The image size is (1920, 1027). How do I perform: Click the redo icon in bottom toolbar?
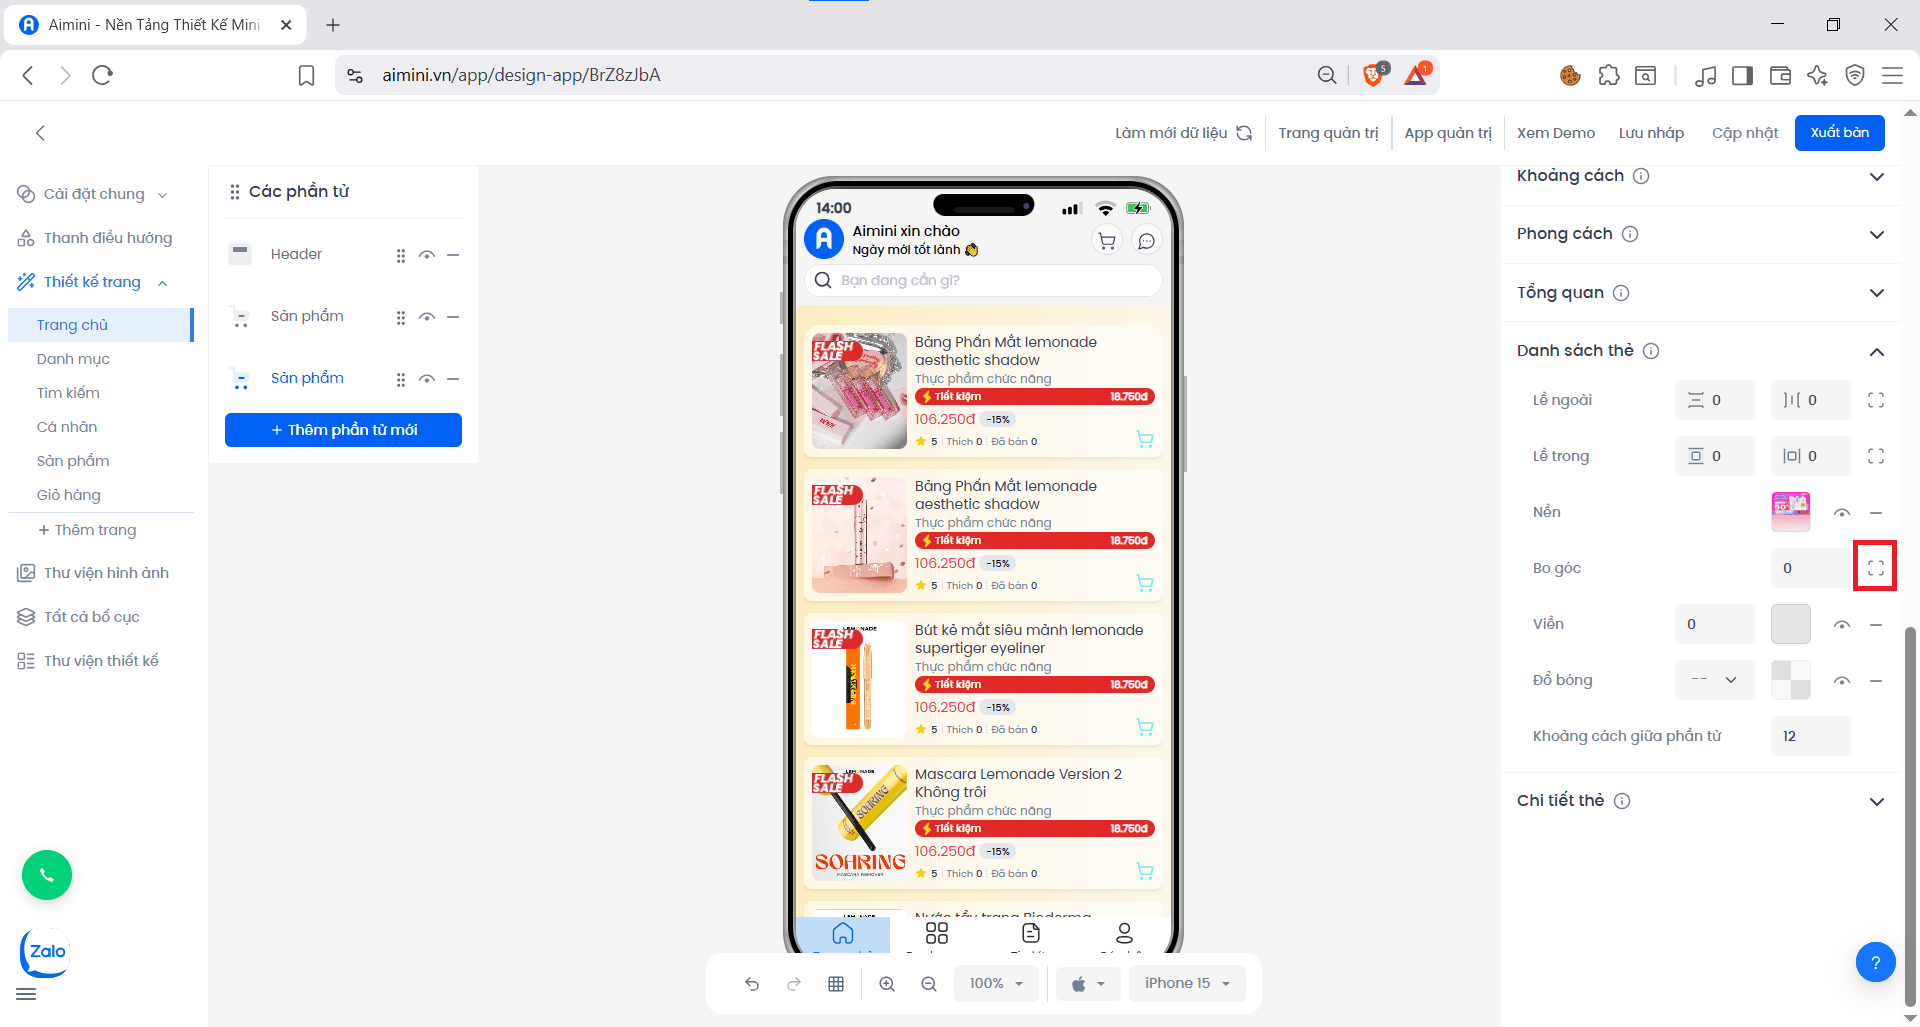pyautogui.click(x=794, y=983)
